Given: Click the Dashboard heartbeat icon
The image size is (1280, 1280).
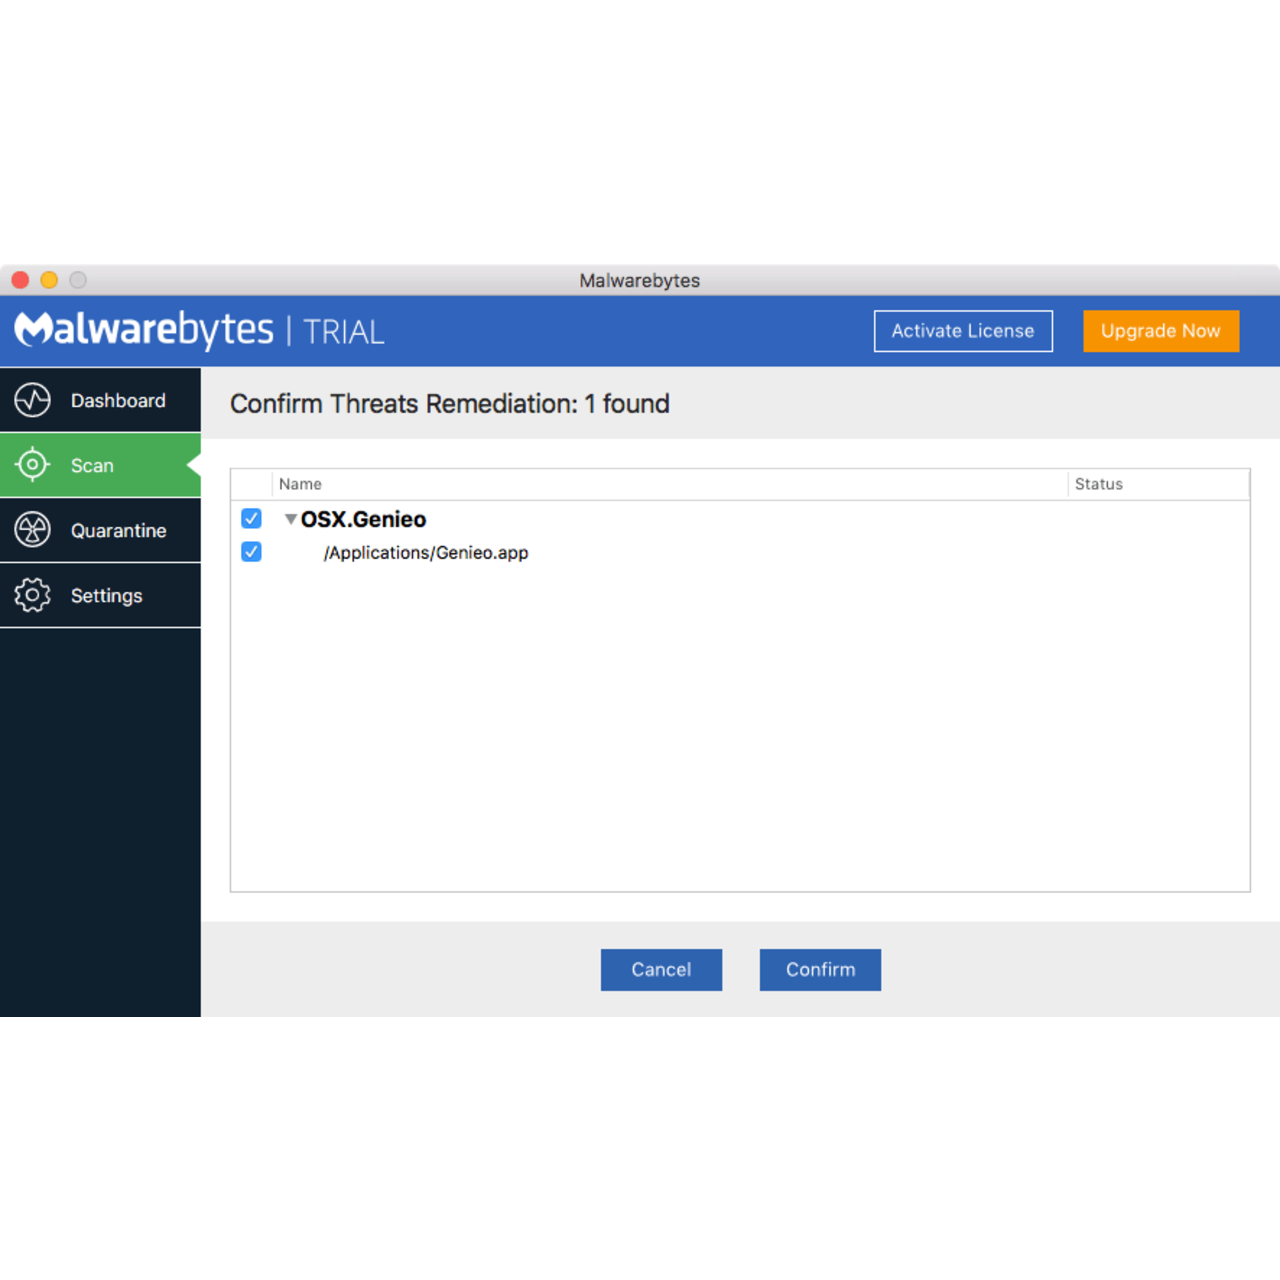Looking at the screenshot, I should point(32,400).
